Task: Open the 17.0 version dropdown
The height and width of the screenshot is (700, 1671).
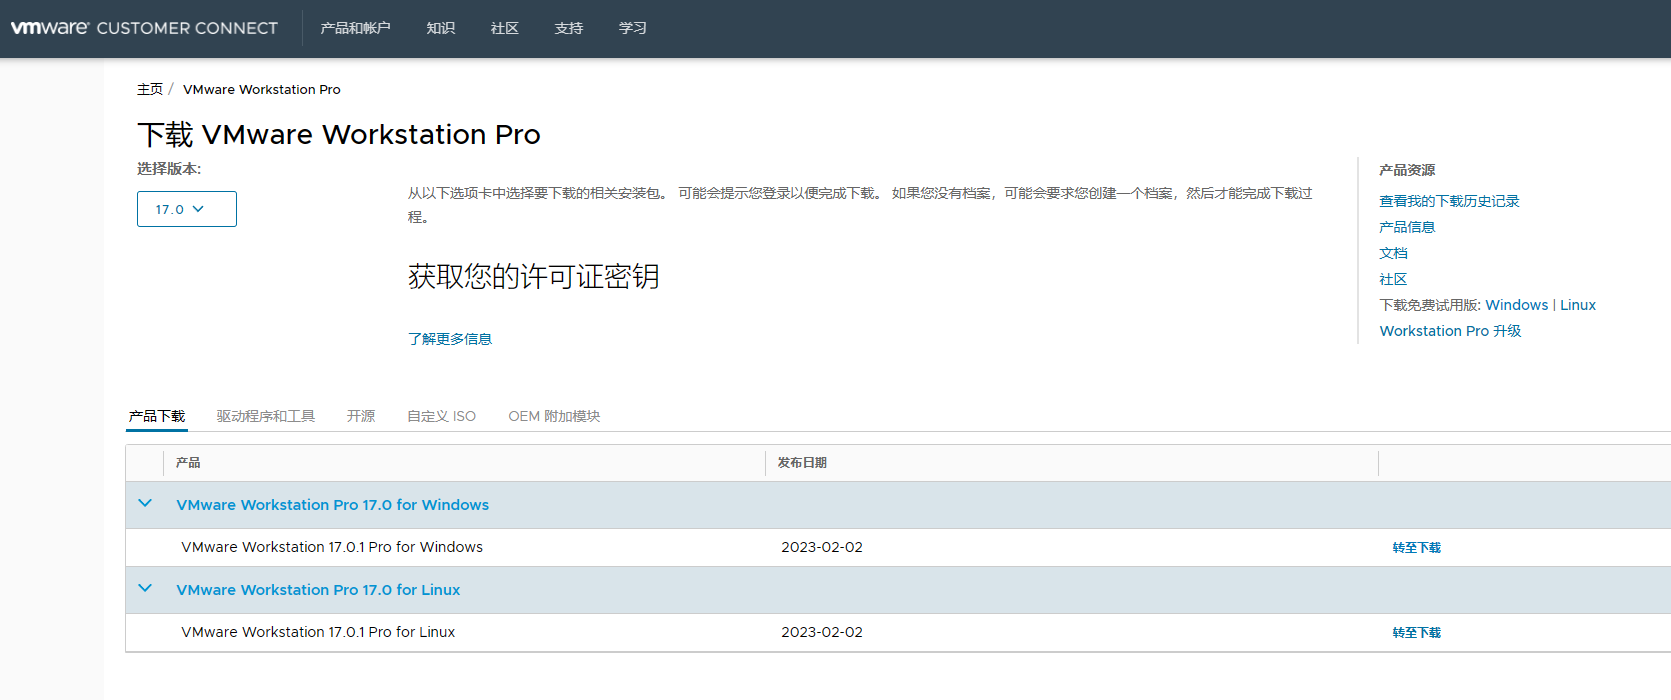Action: (x=187, y=209)
